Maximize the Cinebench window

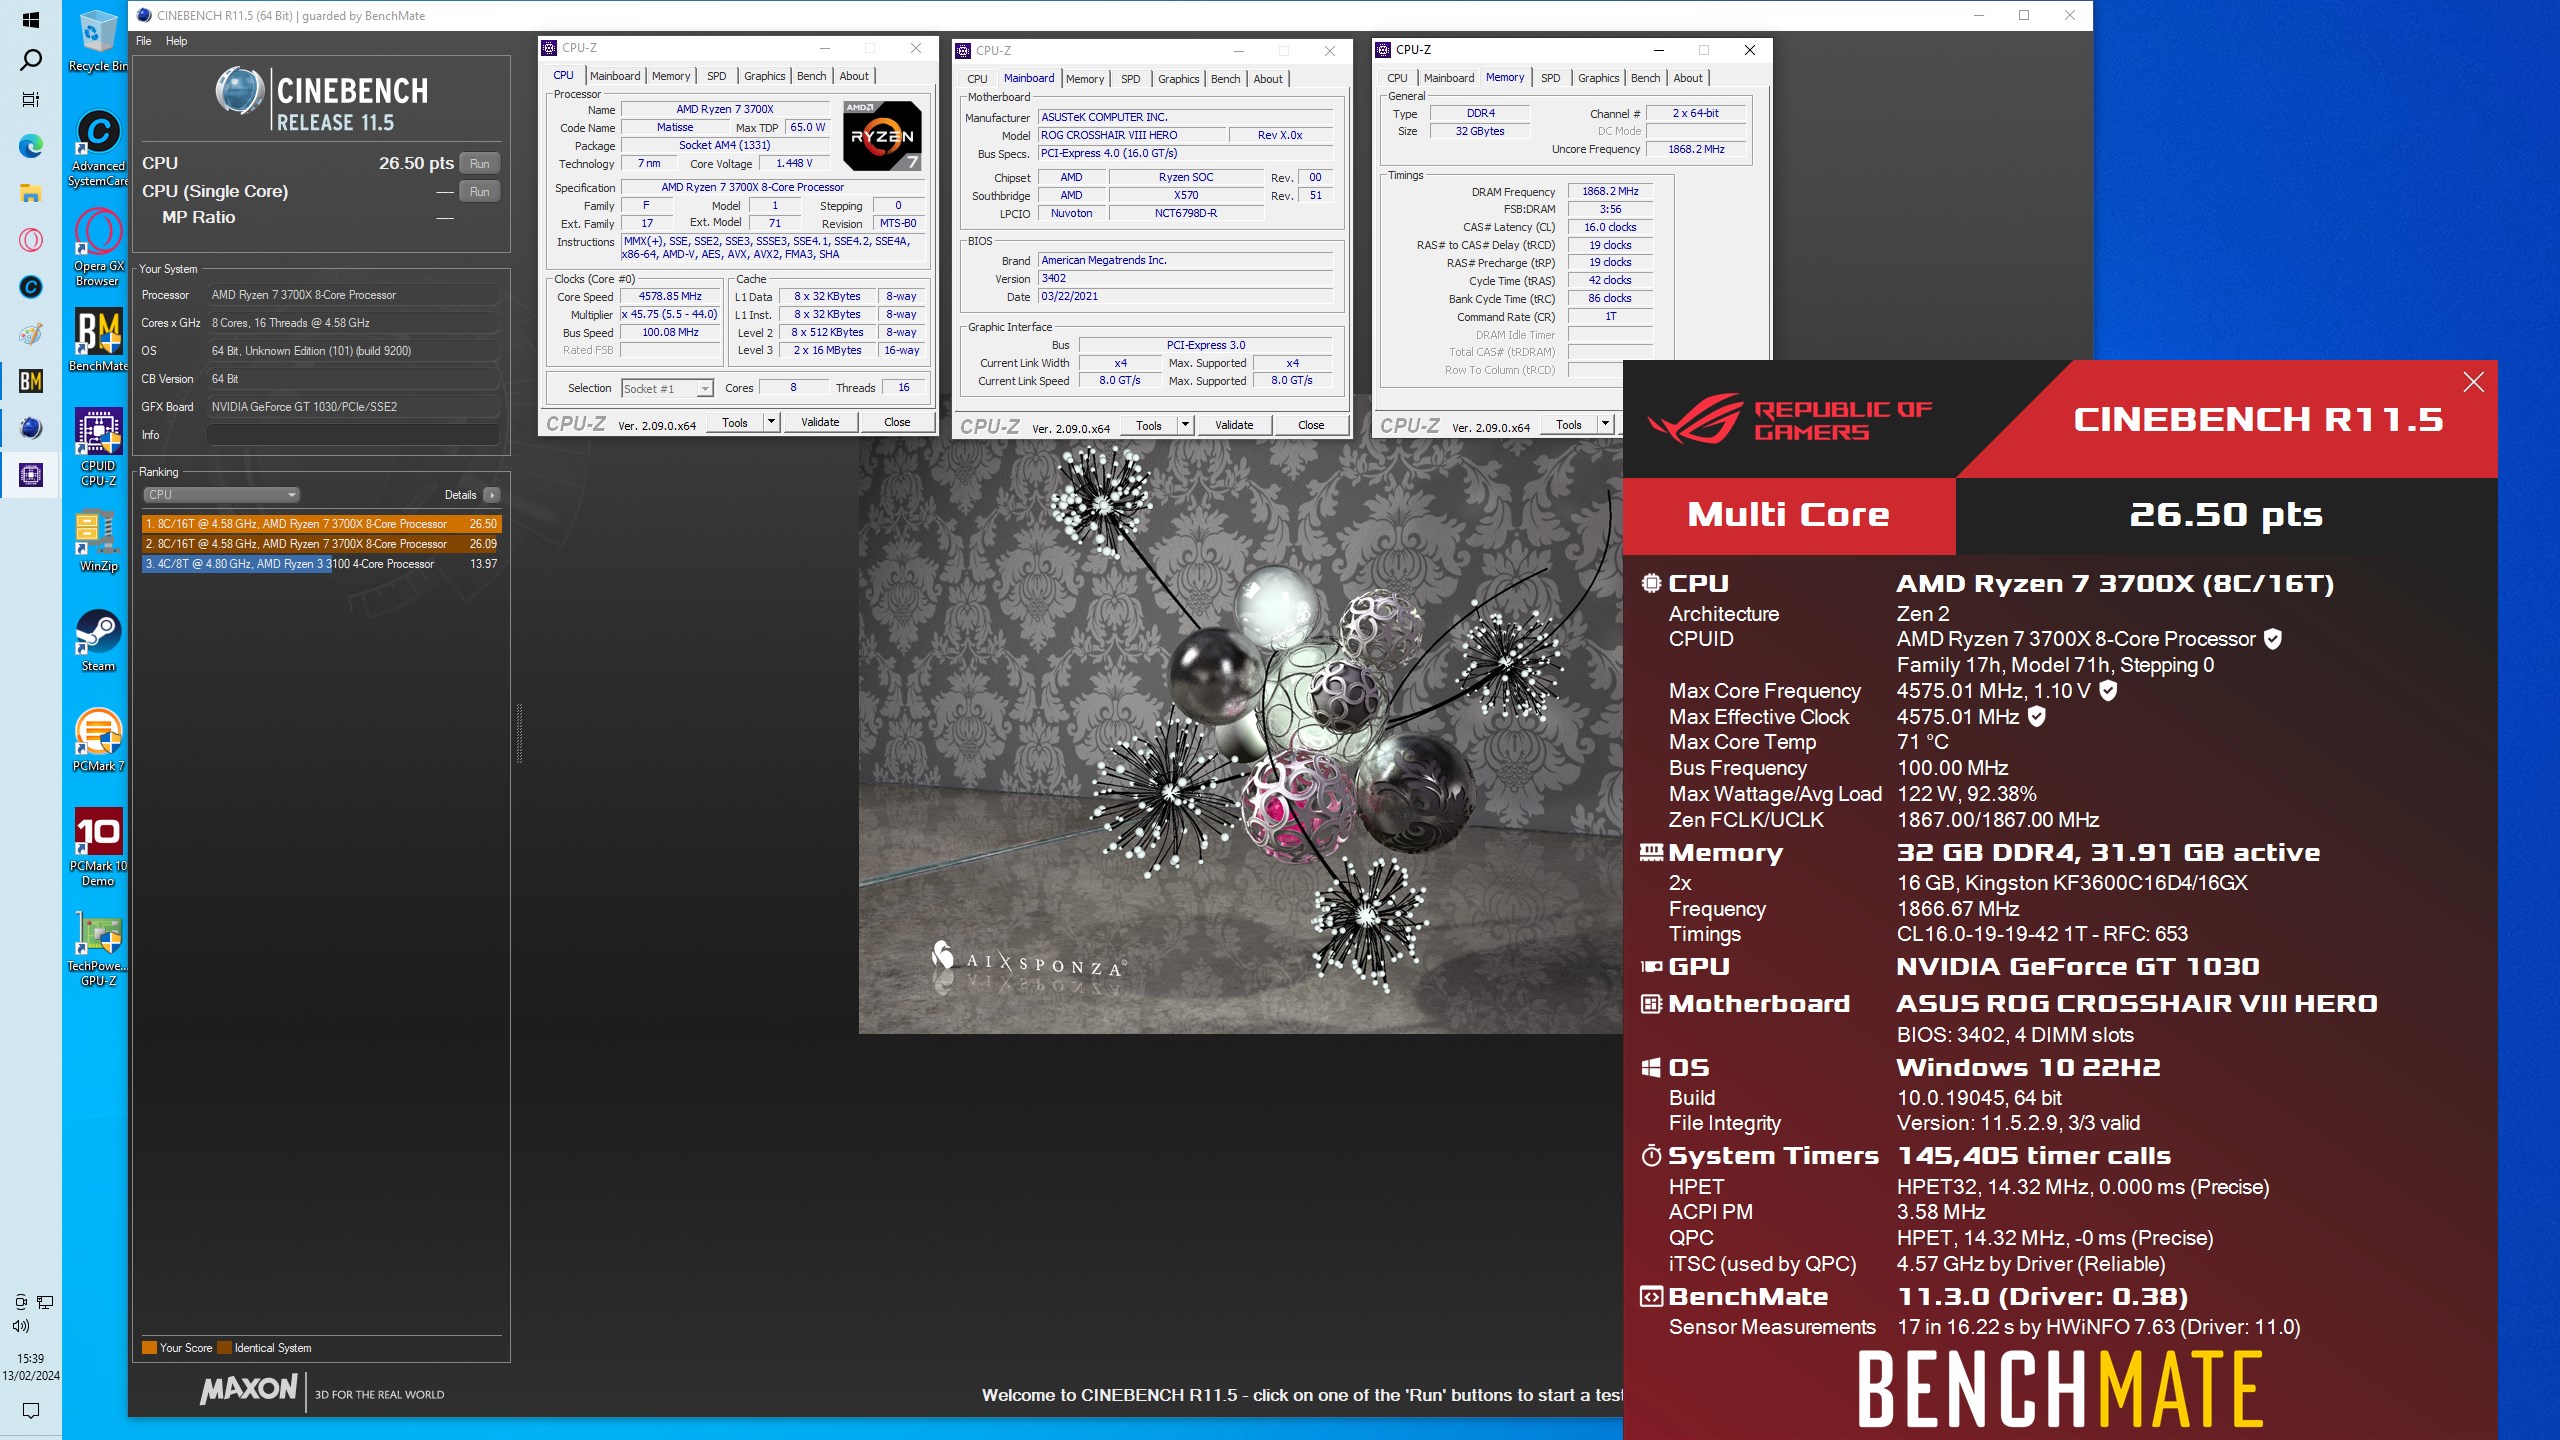pos(2024,15)
